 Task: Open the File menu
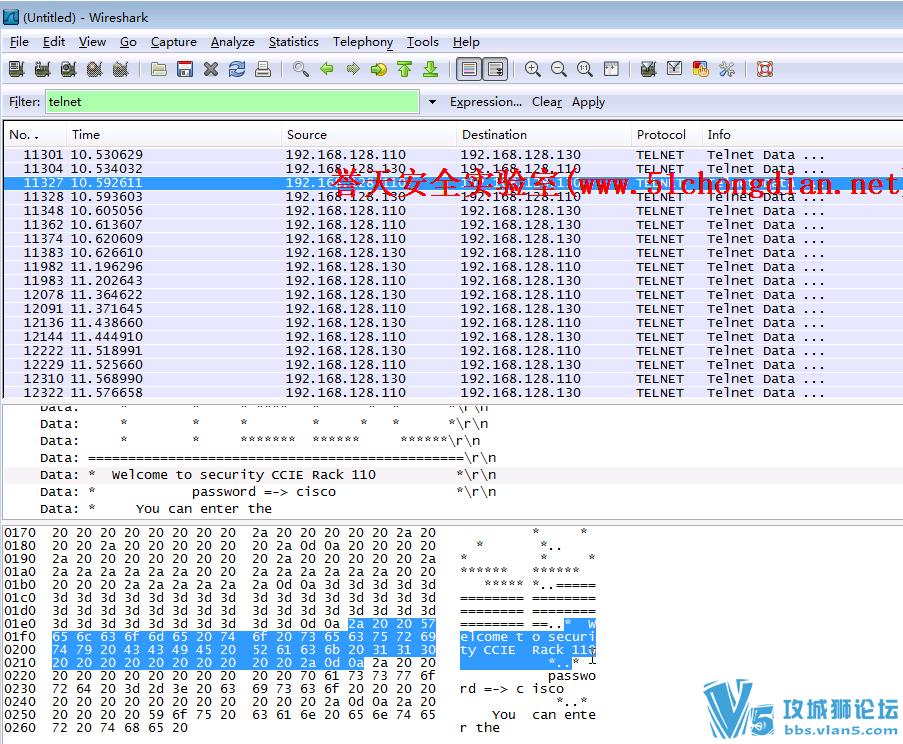click(19, 42)
